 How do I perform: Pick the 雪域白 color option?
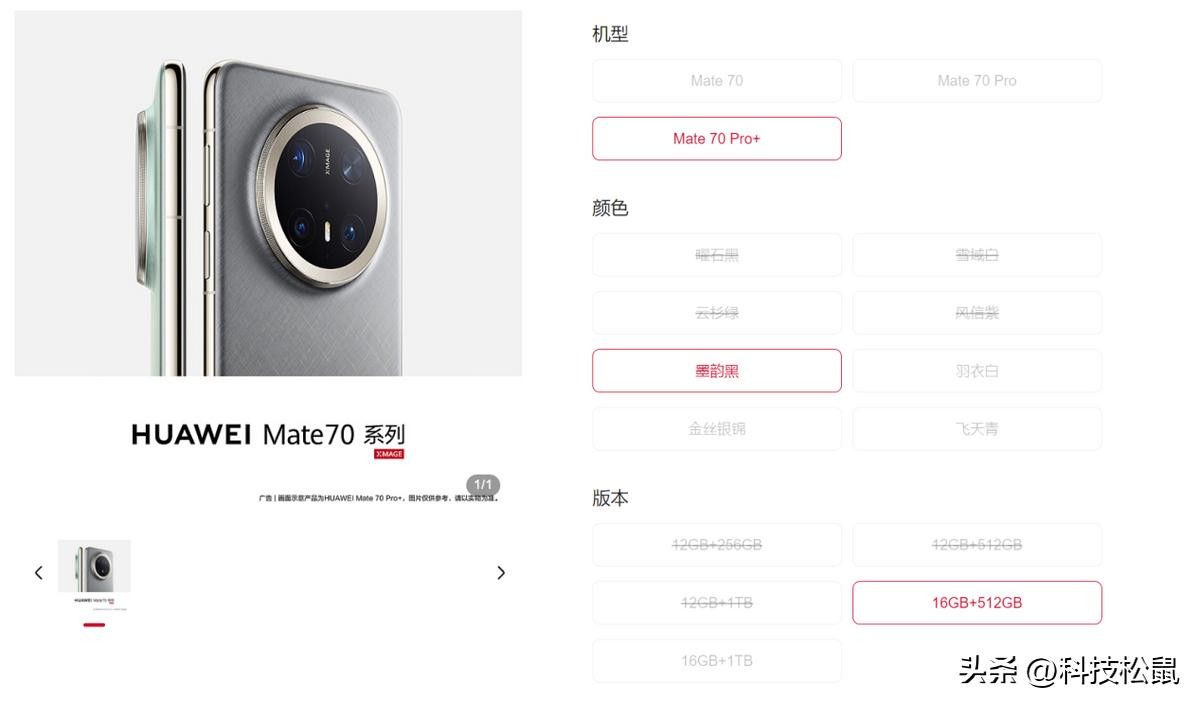tap(977, 255)
